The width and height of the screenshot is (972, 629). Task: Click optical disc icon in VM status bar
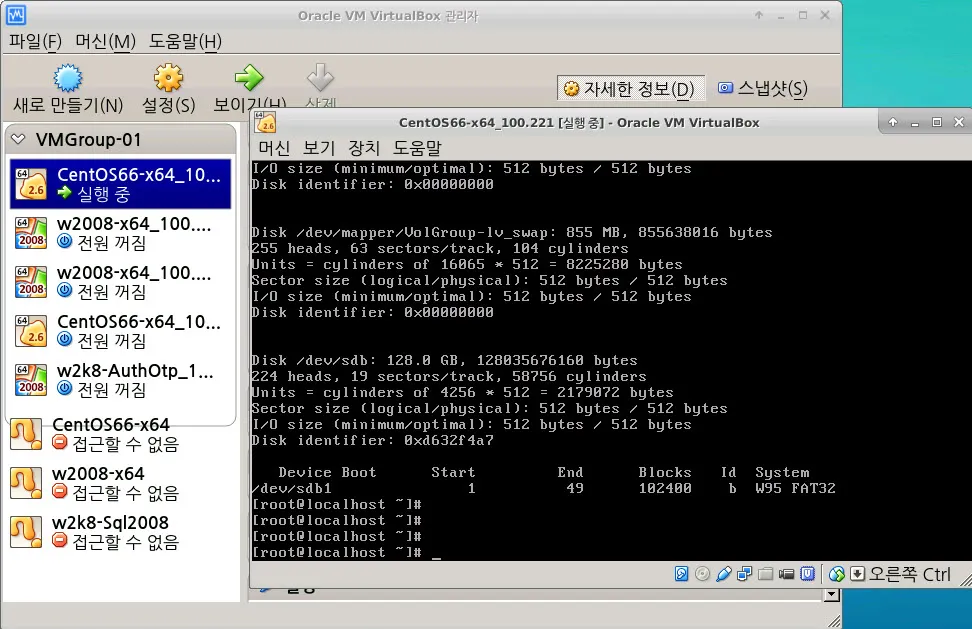pos(702,574)
